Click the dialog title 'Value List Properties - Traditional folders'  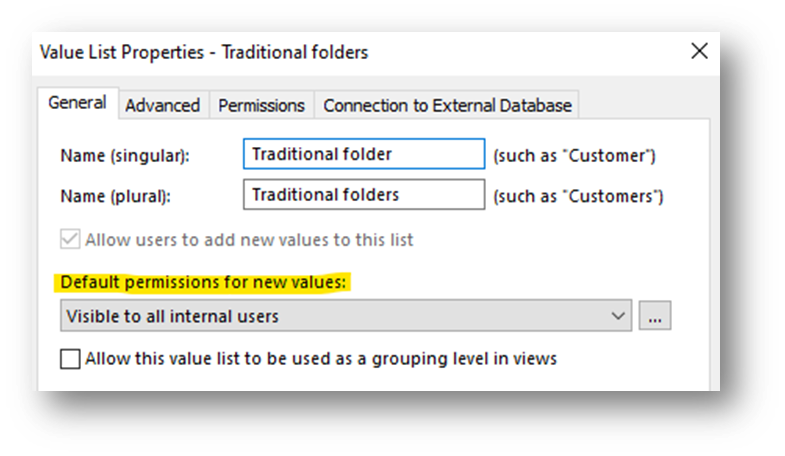point(203,52)
